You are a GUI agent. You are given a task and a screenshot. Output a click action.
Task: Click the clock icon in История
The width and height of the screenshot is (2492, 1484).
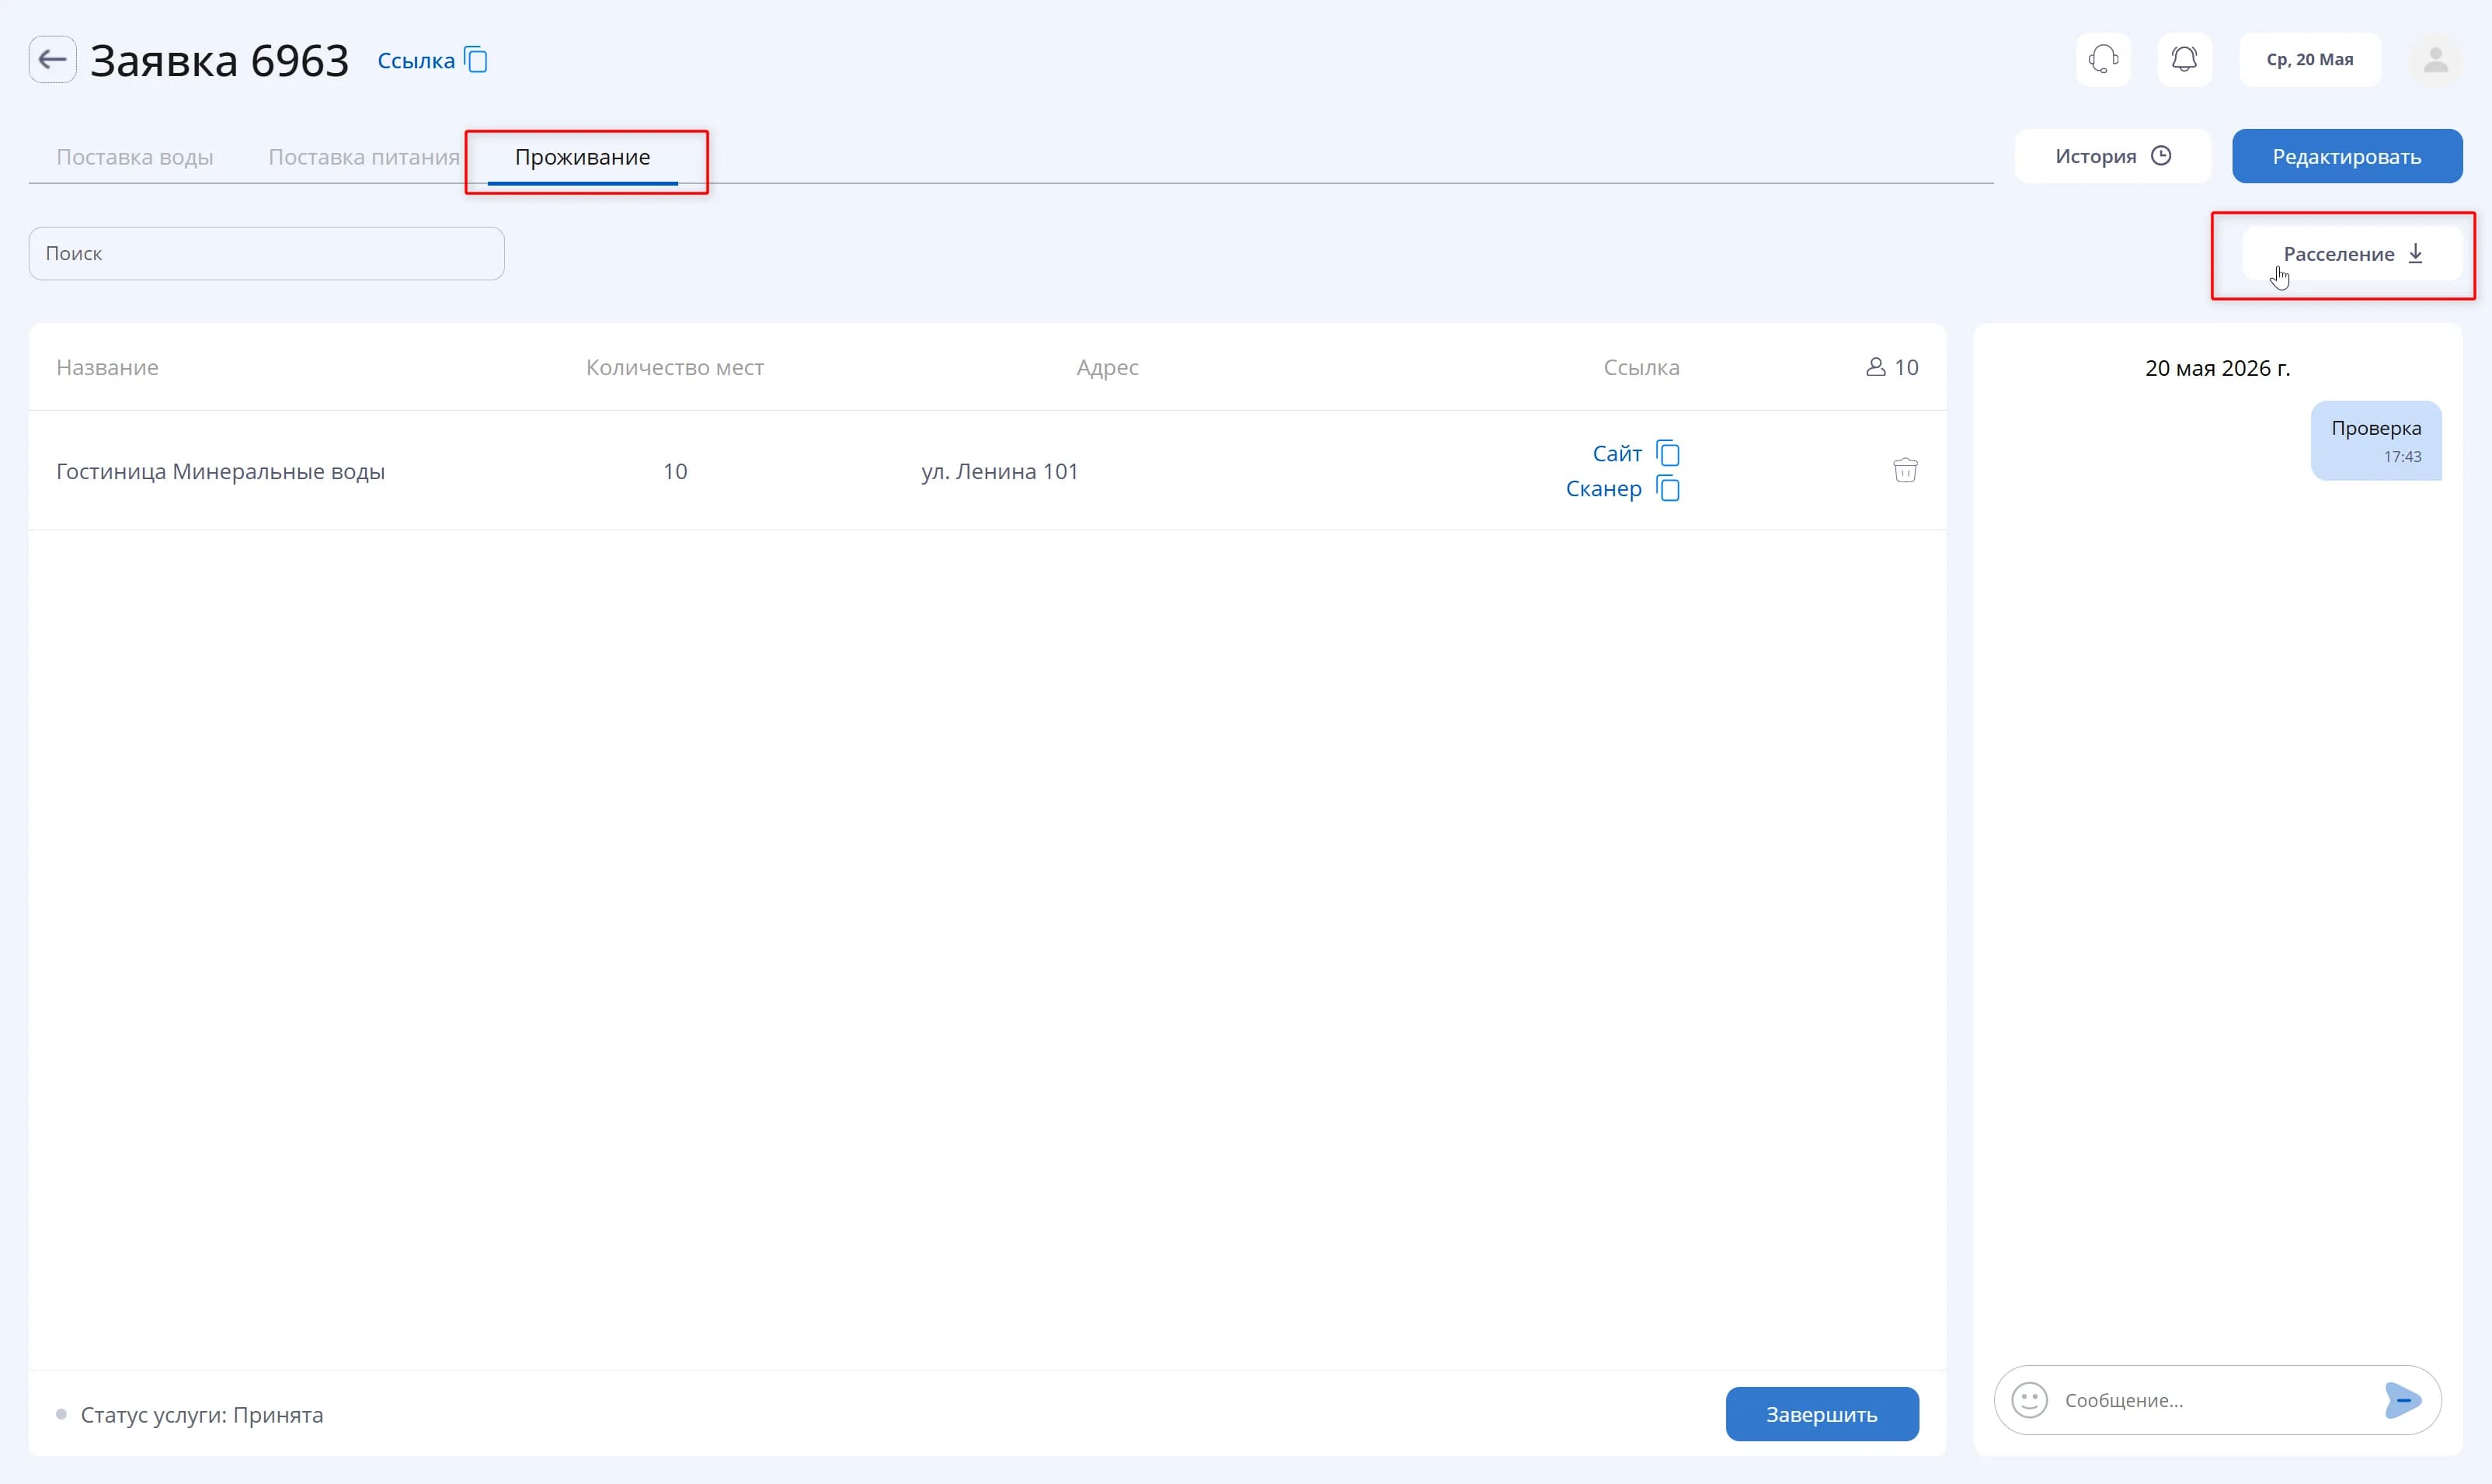coord(2160,156)
